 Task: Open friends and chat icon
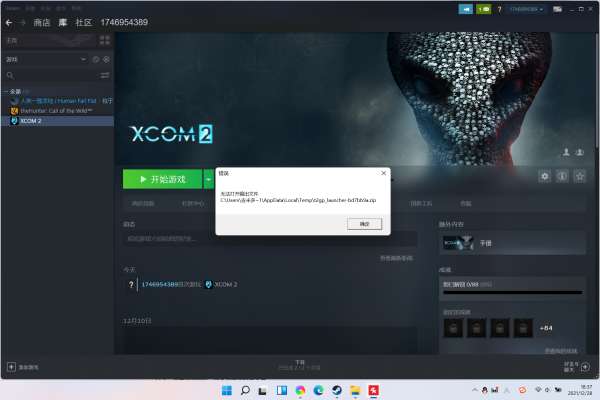coord(585,367)
